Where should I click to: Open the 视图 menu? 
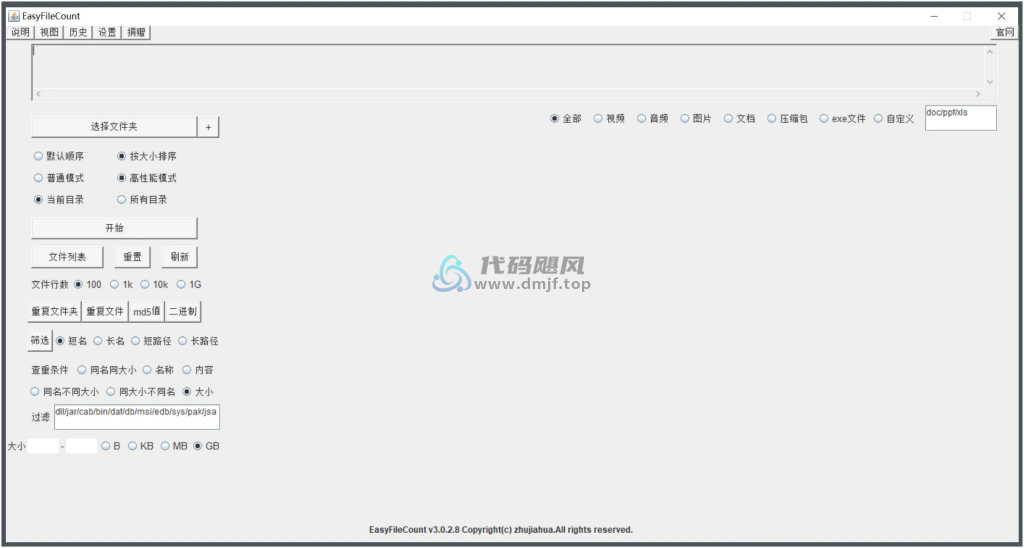pos(49,33)
